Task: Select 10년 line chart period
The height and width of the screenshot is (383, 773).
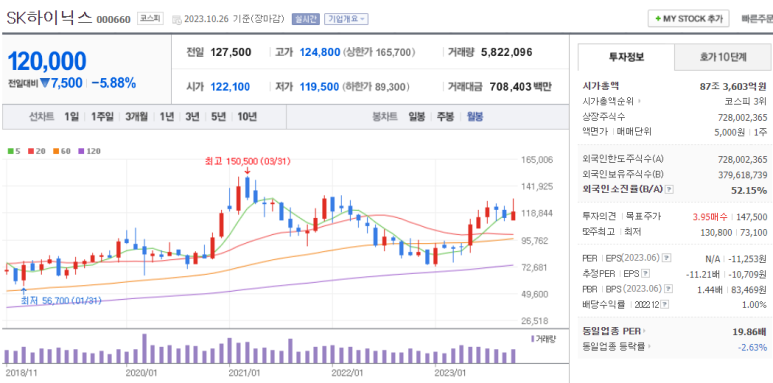Action: pyautogui.click(x=247, y=117)
